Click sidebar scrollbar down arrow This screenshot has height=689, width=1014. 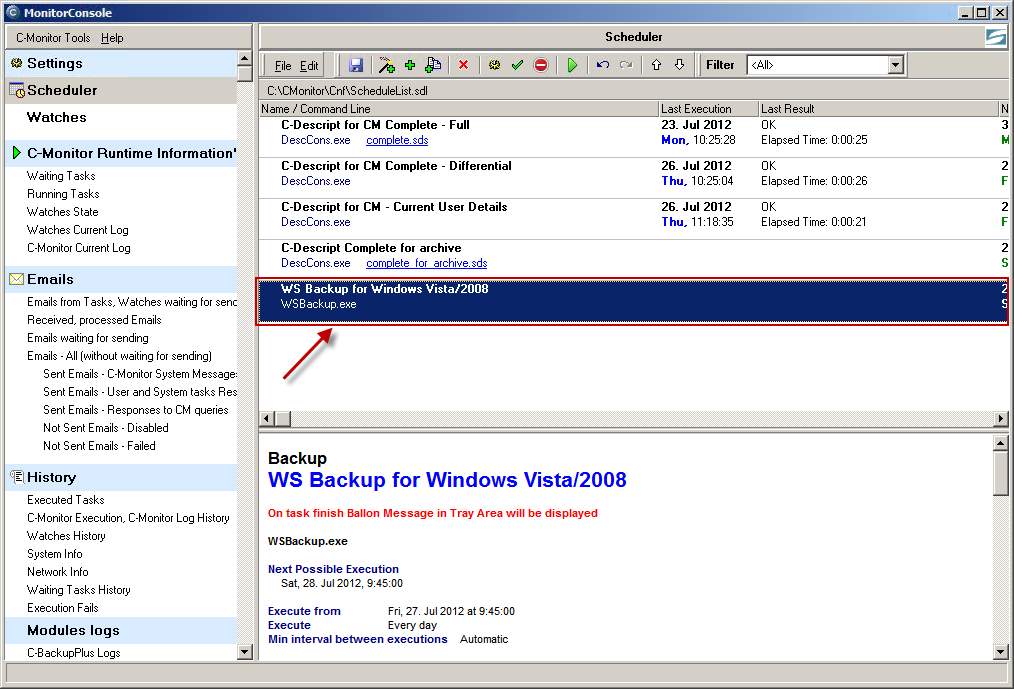click(244, 652)
